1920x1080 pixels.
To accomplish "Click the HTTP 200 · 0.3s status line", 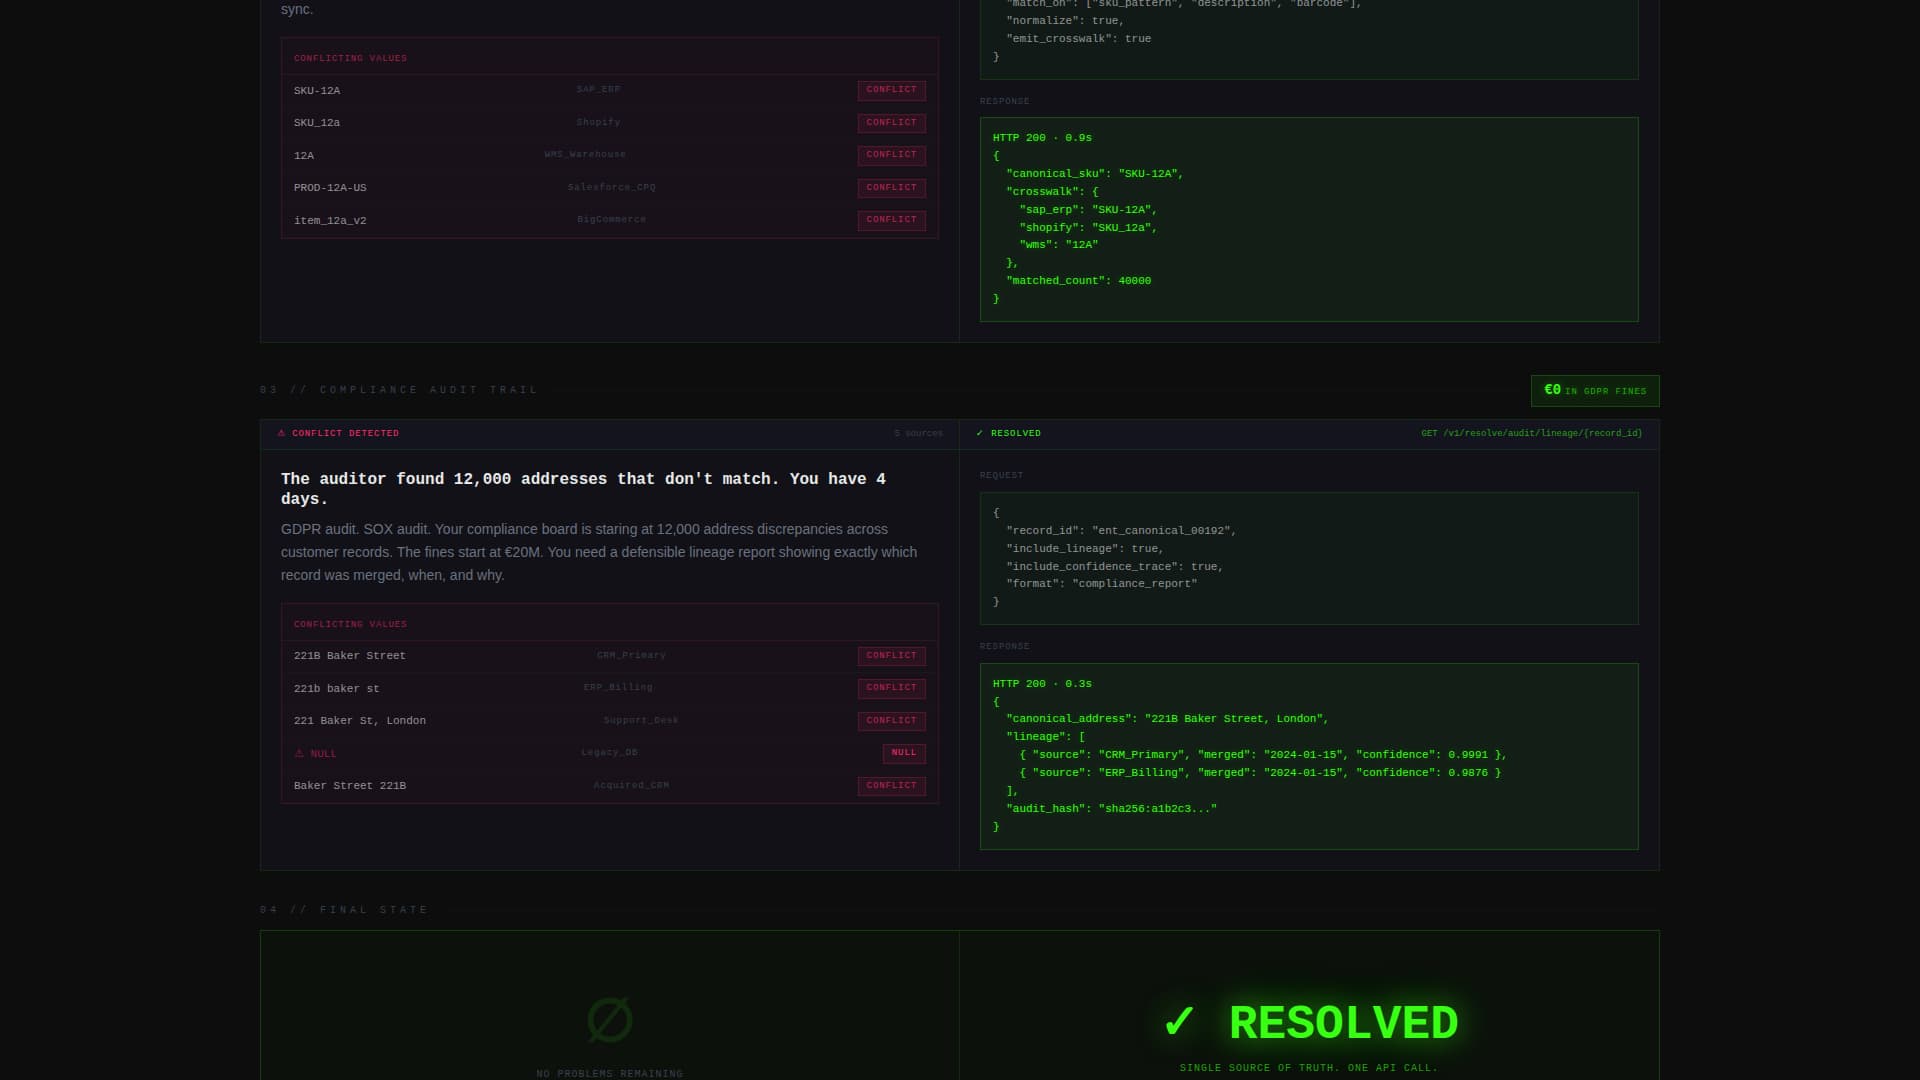I will (x=1042, y=684).
